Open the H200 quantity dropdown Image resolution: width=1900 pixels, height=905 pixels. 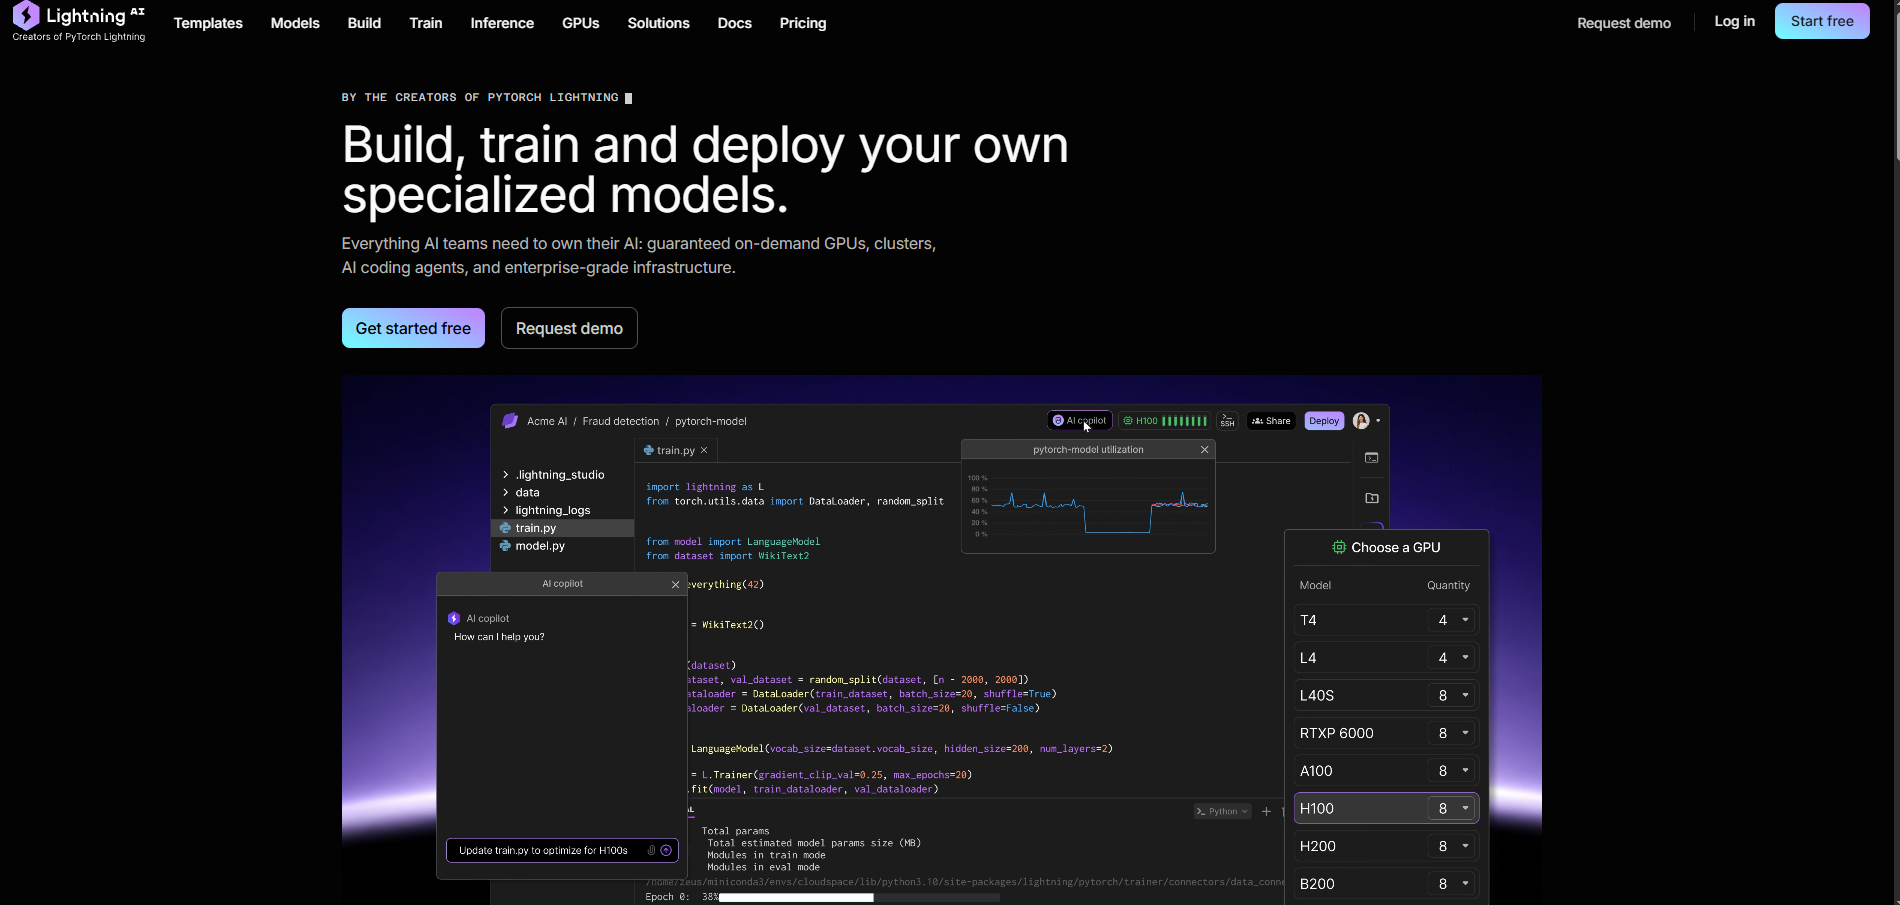[x=1451, y=846]
